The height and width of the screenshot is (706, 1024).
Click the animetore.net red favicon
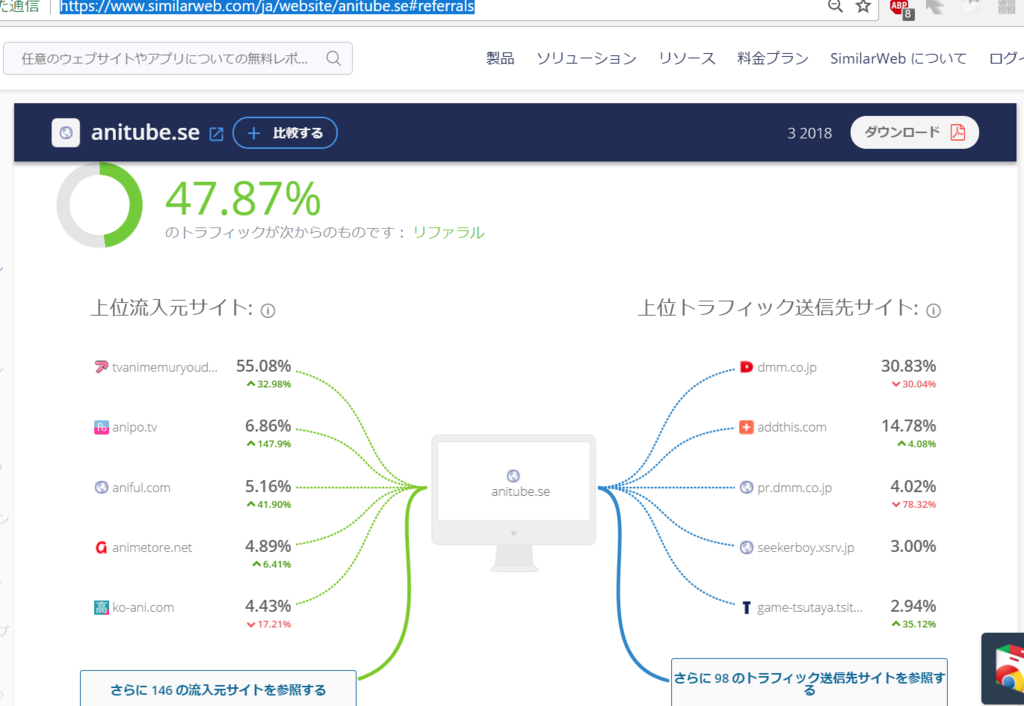click(101, 547)
